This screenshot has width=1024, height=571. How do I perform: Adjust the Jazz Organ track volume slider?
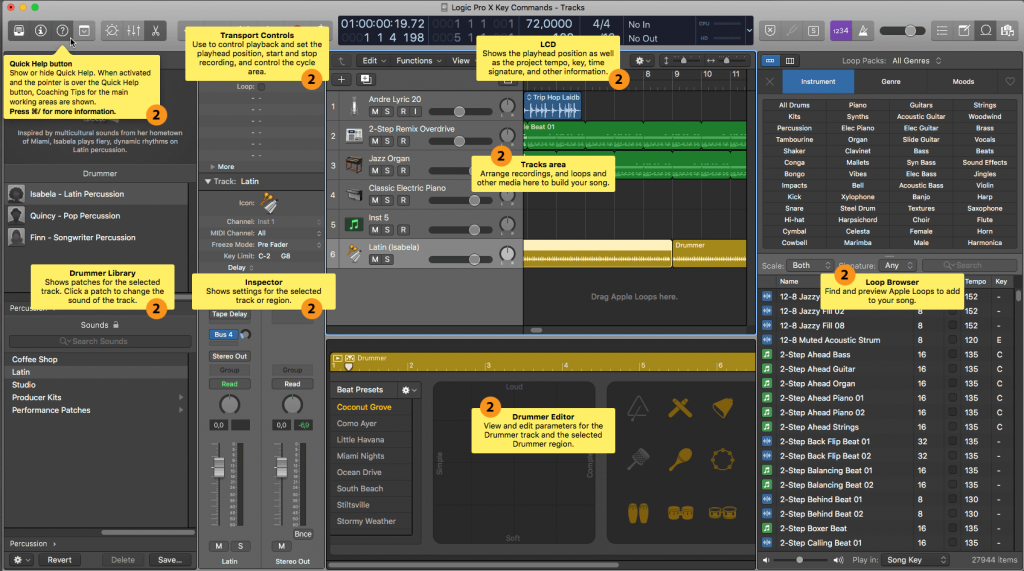point(461,171)
